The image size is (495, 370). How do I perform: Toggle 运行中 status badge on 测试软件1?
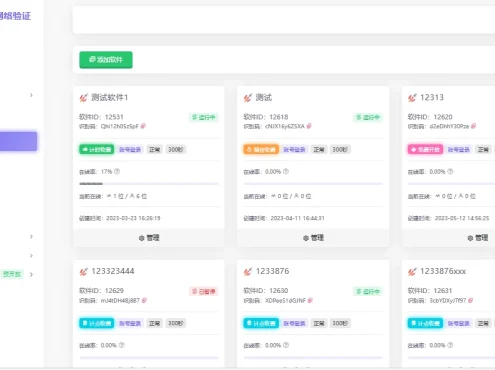(x=204, y=117)
